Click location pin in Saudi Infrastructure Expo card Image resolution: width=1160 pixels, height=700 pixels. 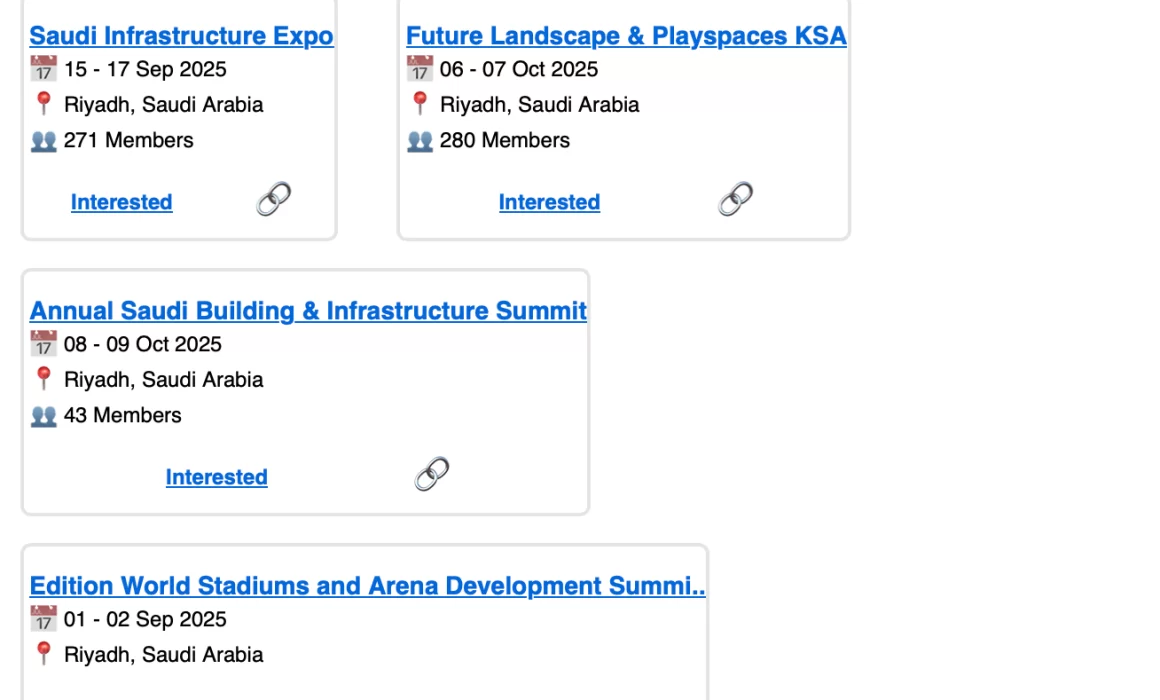[x=43, y=104]
